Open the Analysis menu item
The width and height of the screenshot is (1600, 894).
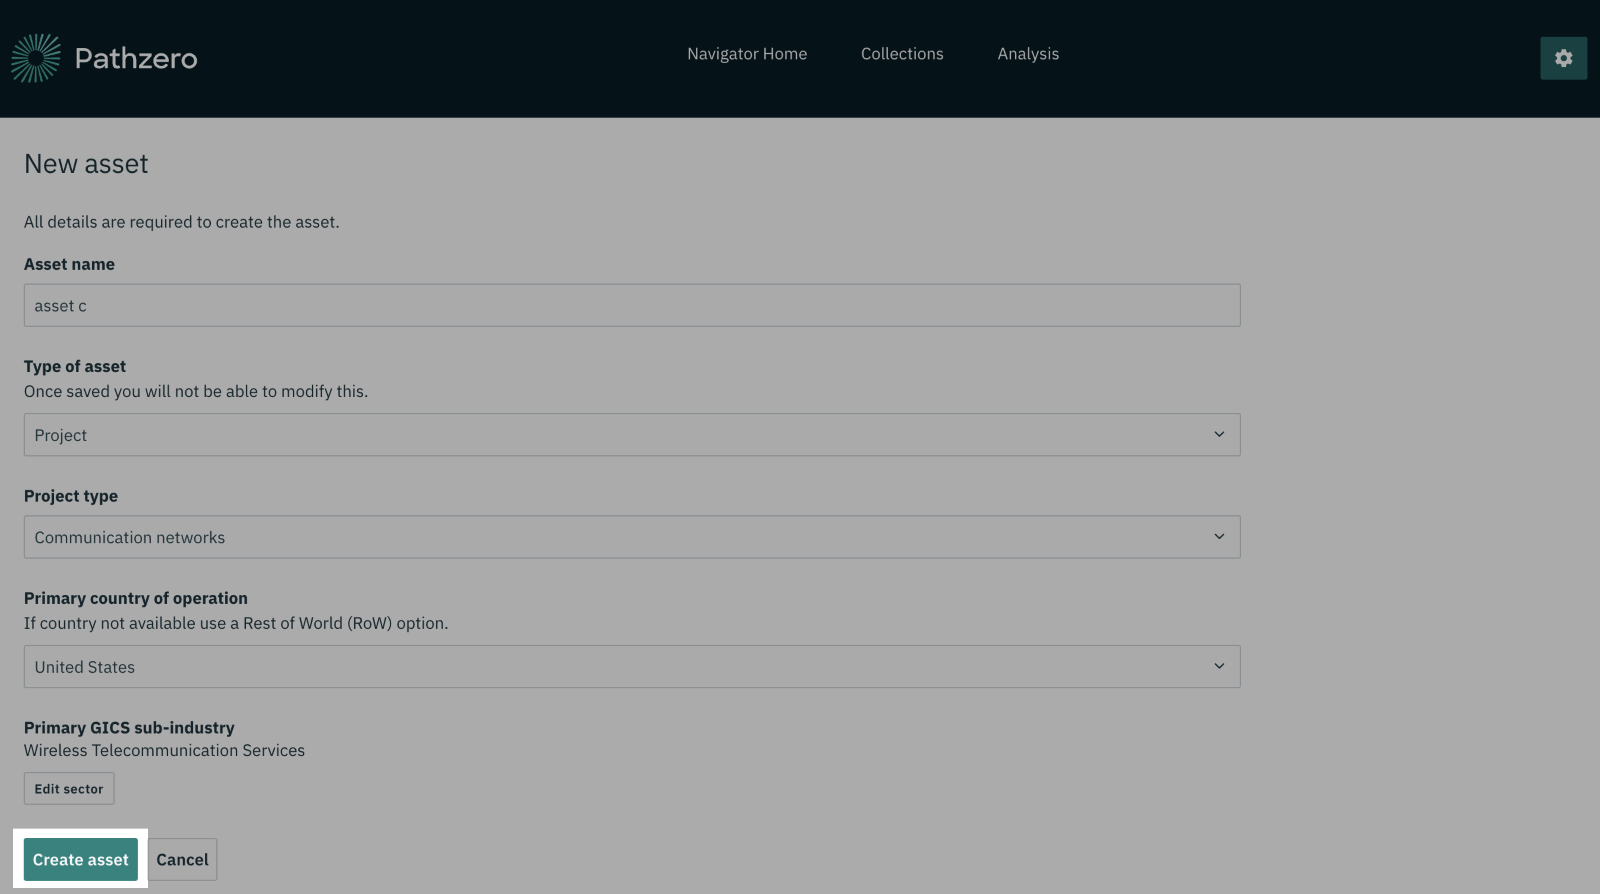(1028, 54)
